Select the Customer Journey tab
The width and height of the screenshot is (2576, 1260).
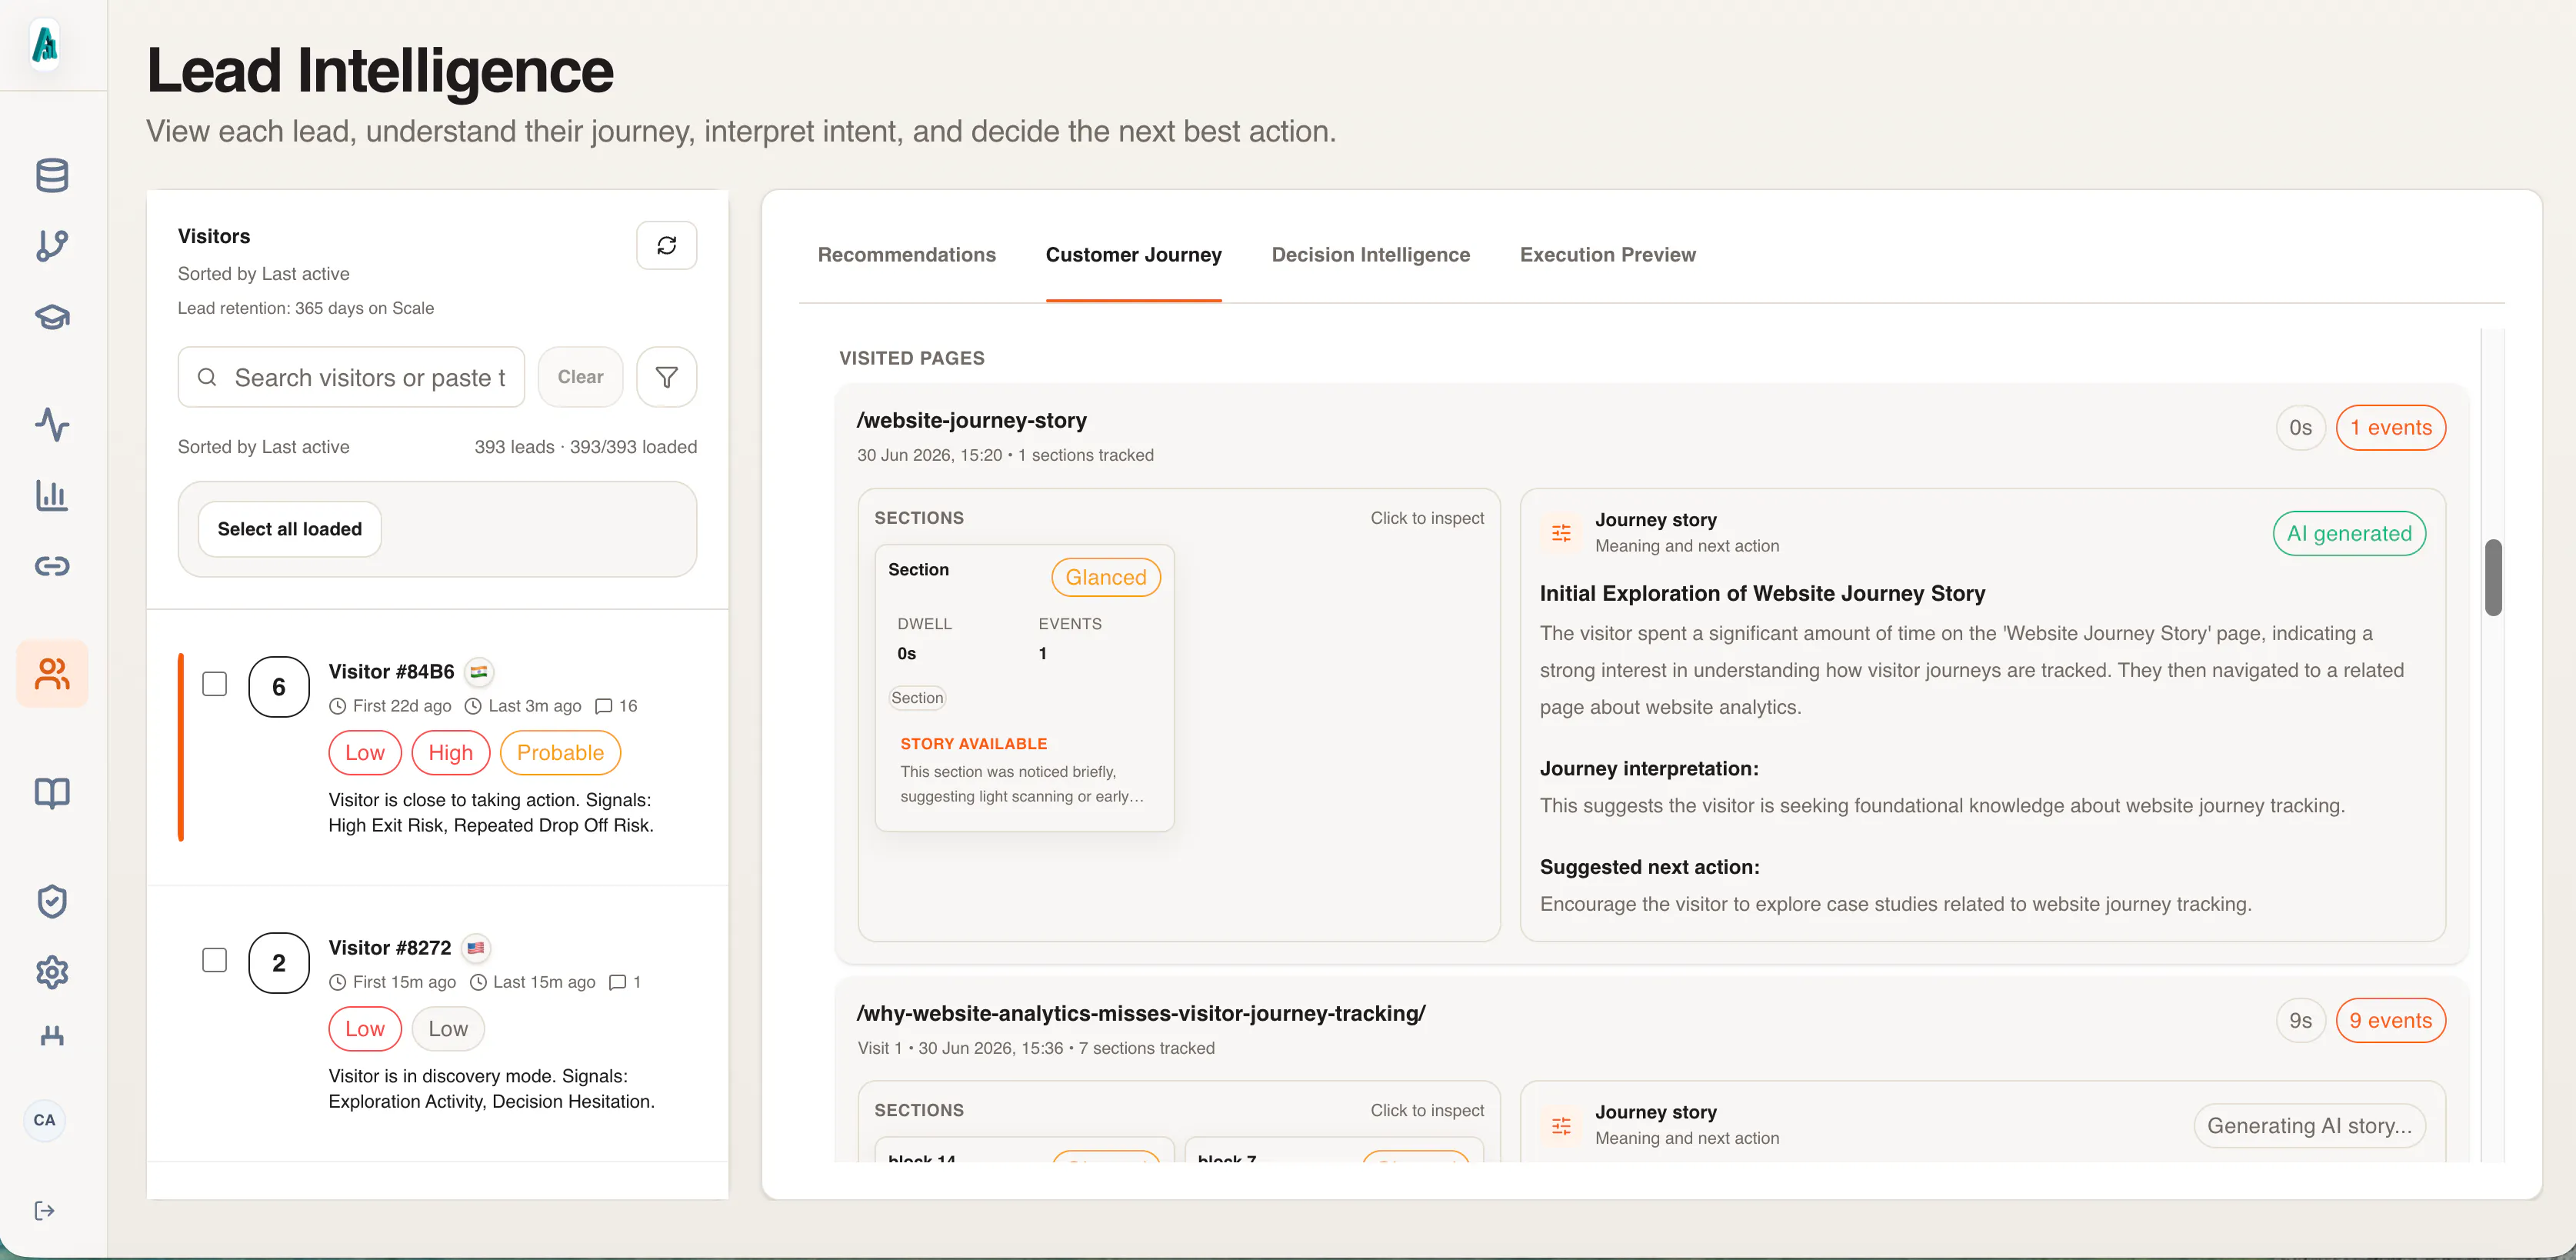point(1134,255)
